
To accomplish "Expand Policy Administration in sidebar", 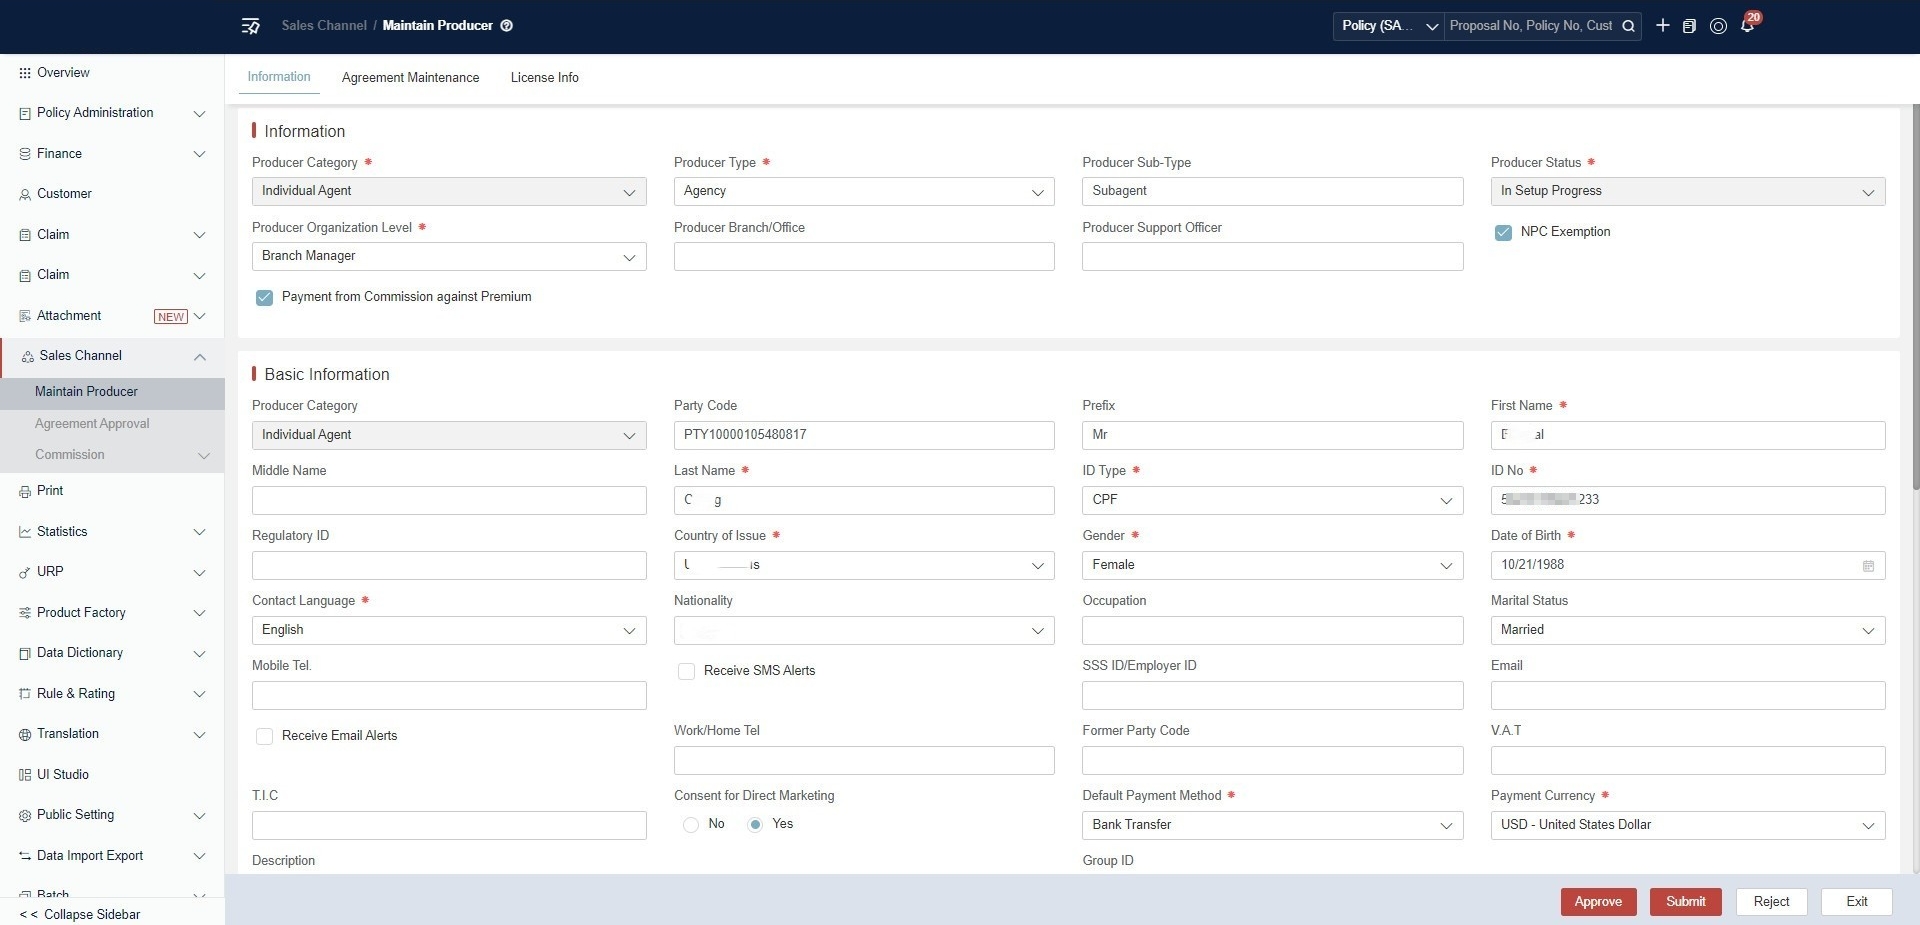I will tap(112, 113).
